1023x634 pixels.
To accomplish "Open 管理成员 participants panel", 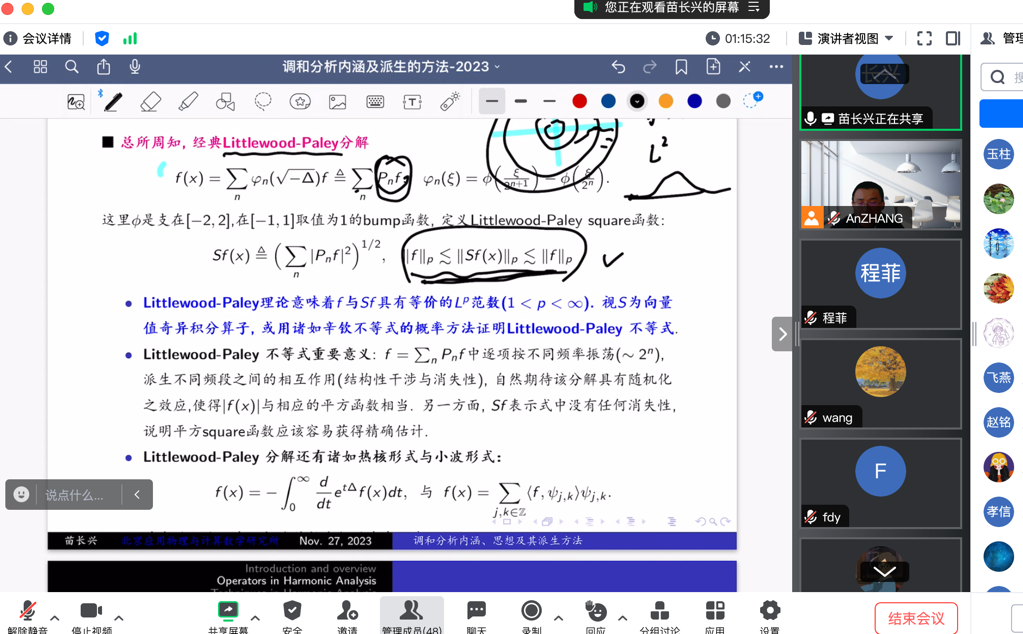I will point(411,615).
